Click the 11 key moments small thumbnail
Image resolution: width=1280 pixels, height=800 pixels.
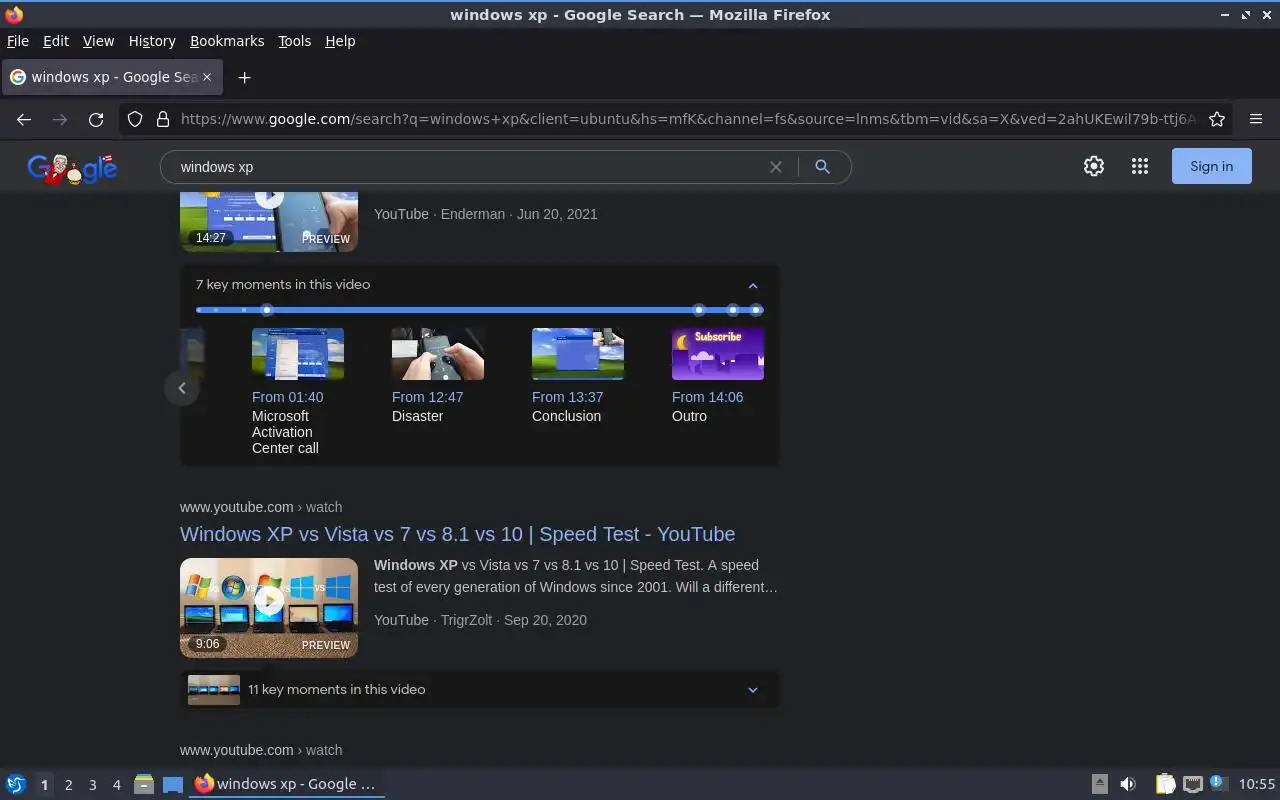(214, 690)
